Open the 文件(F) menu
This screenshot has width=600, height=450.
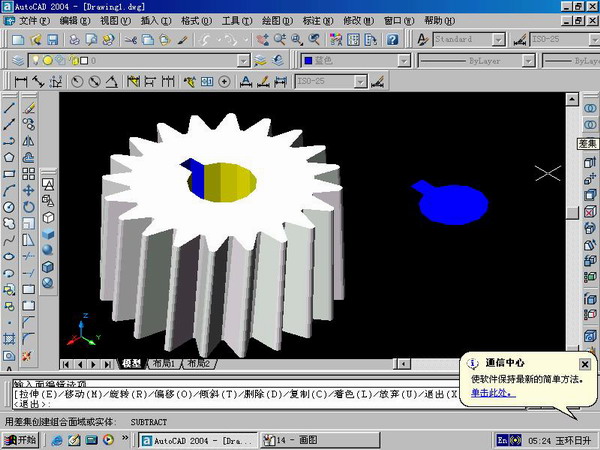[34, 21]
